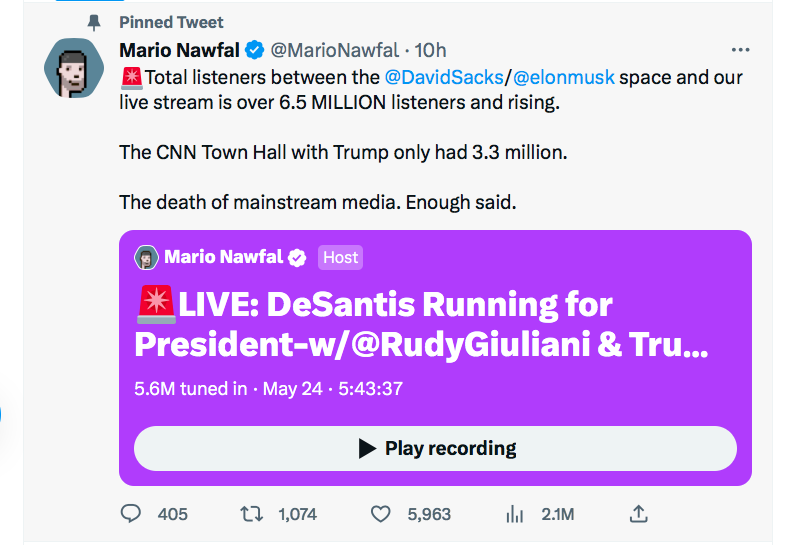
Task: Click the Pinned Tweet label
Action: click(x=171, y=22)
